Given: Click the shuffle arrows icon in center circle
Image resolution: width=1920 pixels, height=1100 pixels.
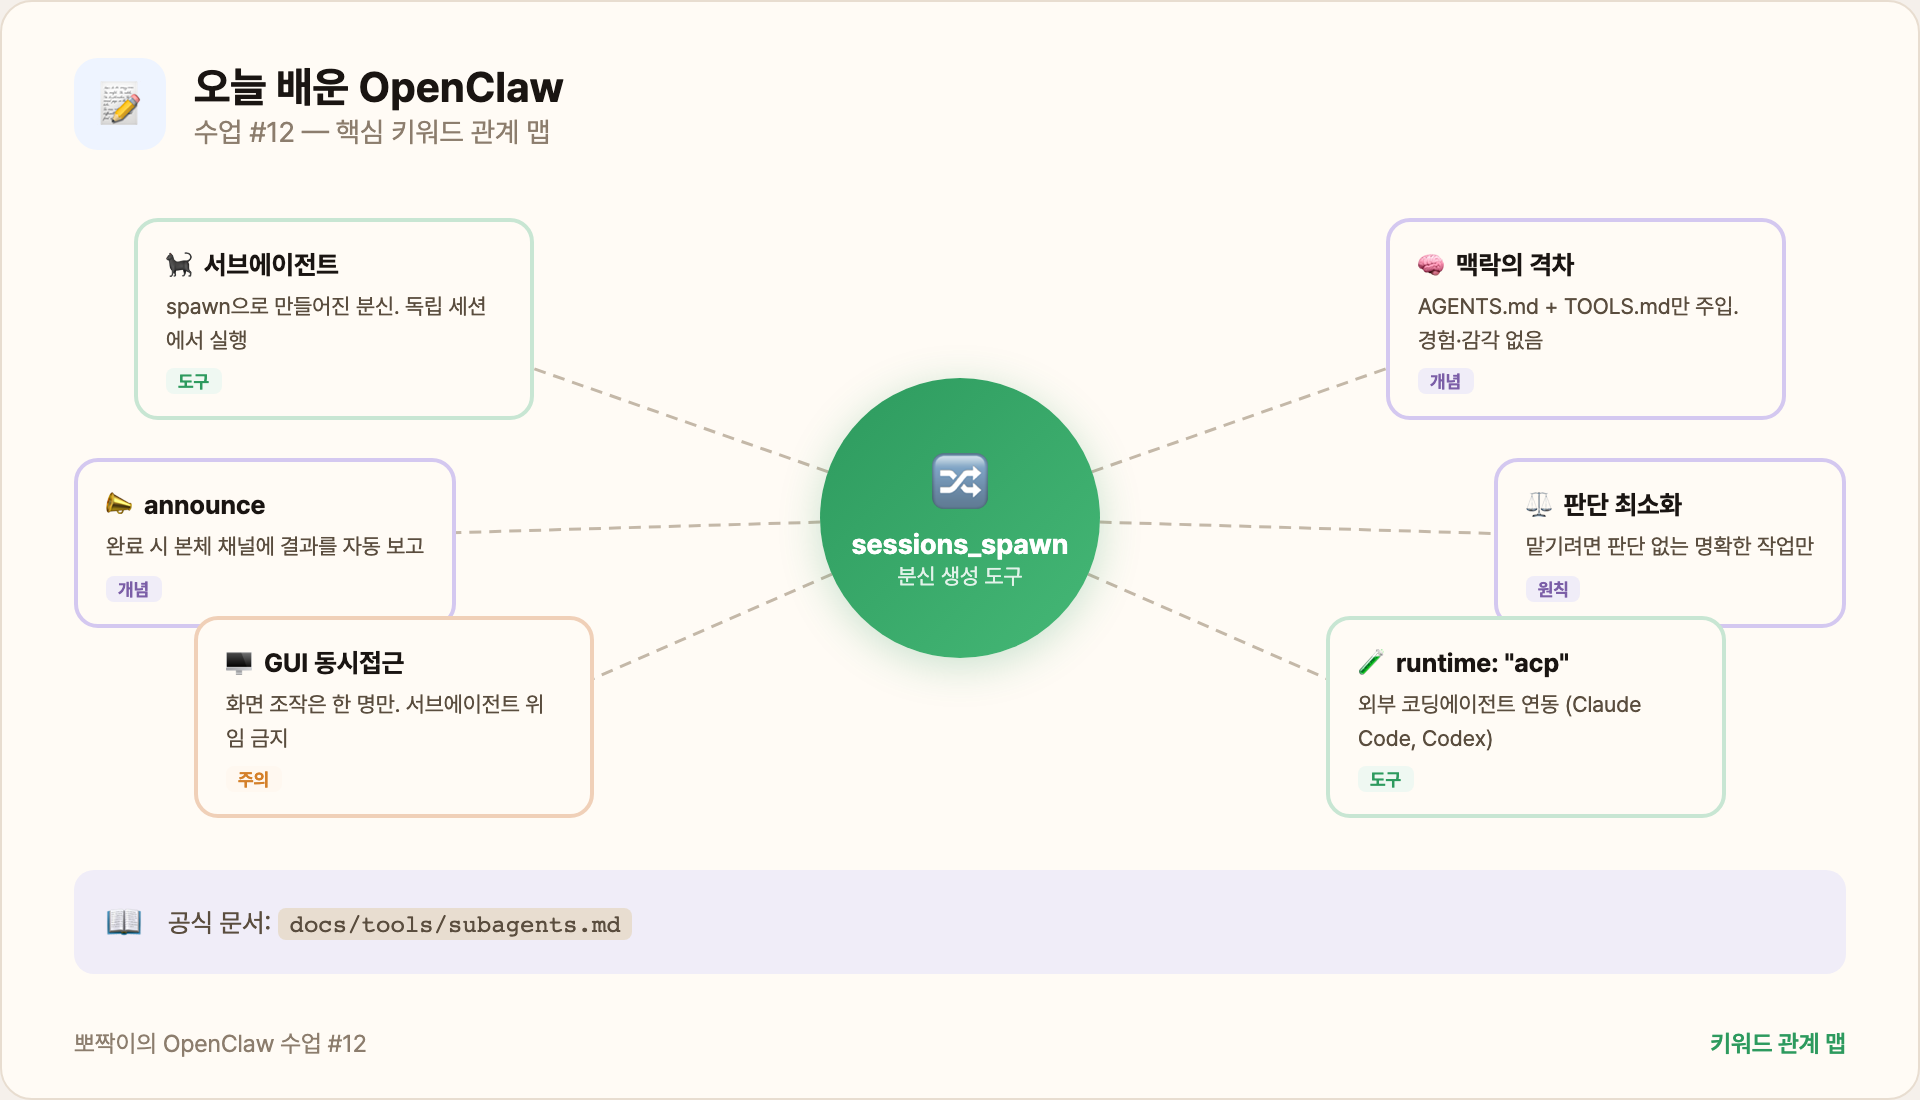Looking at the screenshot, I should coord(960,482).
